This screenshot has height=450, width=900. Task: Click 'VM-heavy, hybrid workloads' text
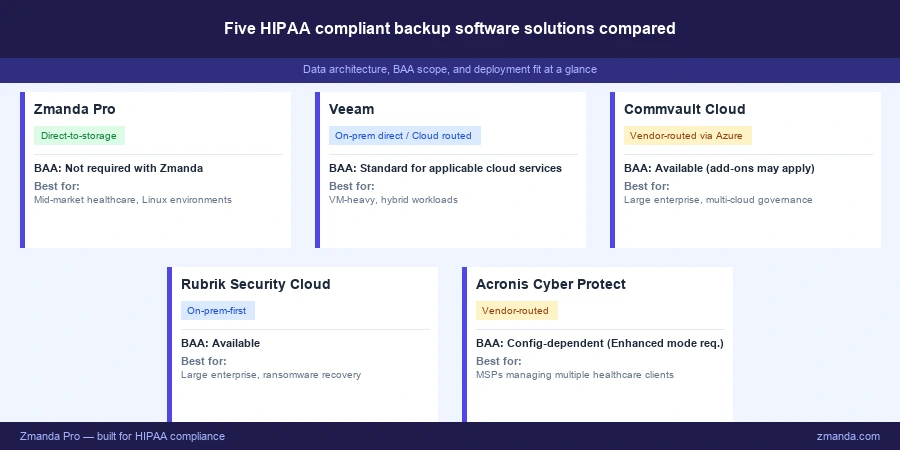pos(393,200)
